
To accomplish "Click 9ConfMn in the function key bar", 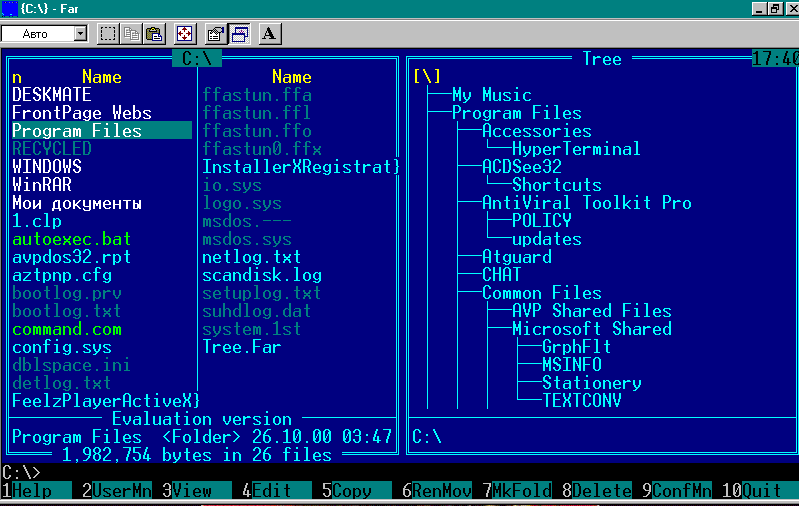I will [677, 491].
